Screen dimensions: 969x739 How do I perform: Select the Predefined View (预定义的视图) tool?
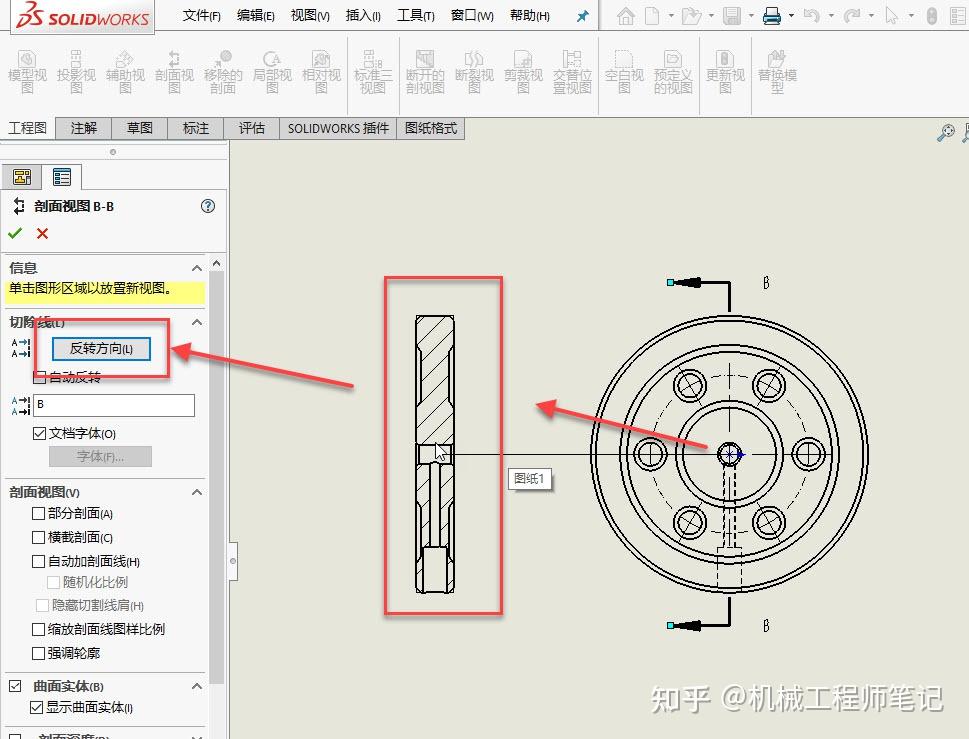coord(673,72)
